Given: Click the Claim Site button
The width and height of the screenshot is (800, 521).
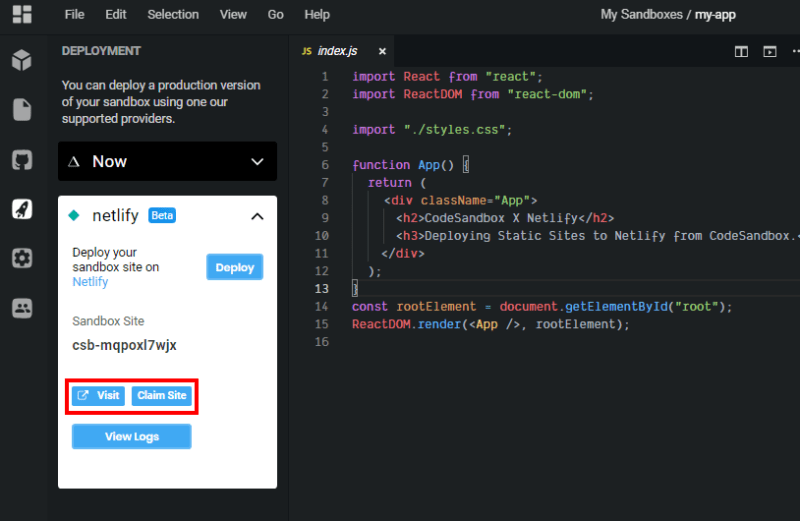Looking at the screenshot, I should (x=162, y=395).
